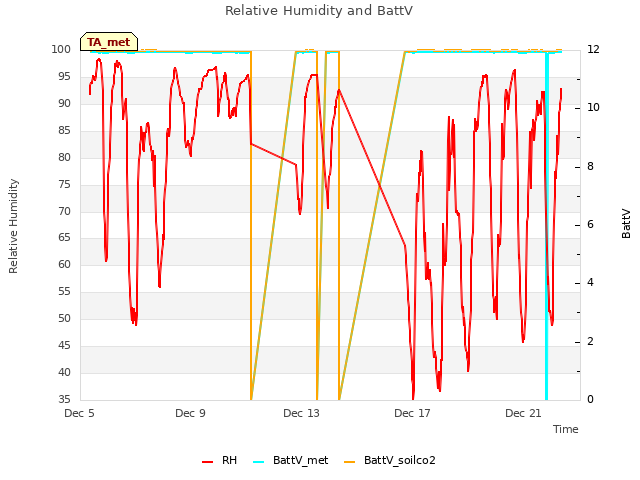
Task: Click the orange BattV_soilco2 legend color marker
Action: coord(349,462)
